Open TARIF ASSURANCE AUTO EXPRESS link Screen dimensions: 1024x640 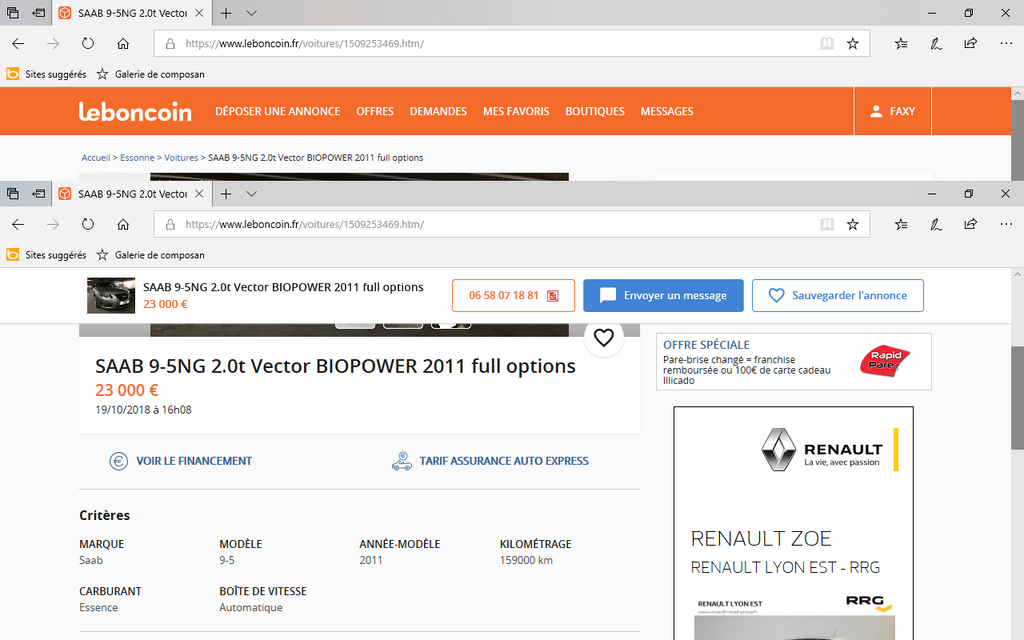click(x=490, y=461)
